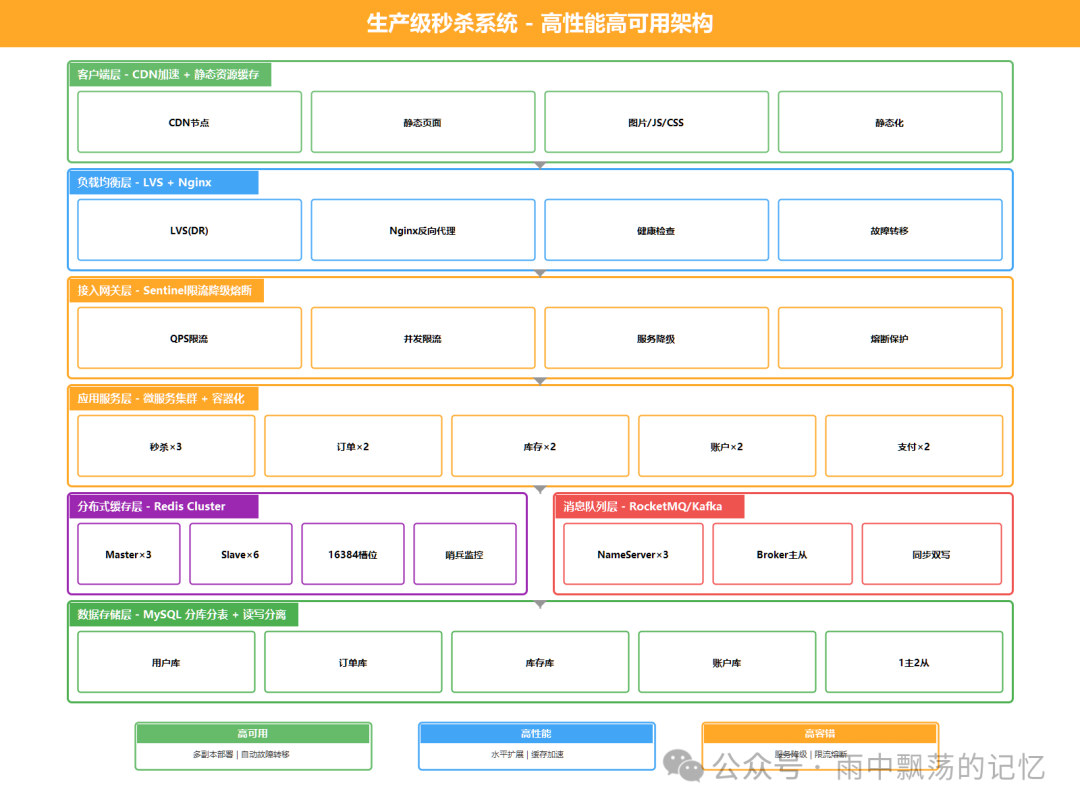Screen dimensions: 1080x810
Task: Toggle the 高可用 badge at the bottom
Action: coord(253,733)
